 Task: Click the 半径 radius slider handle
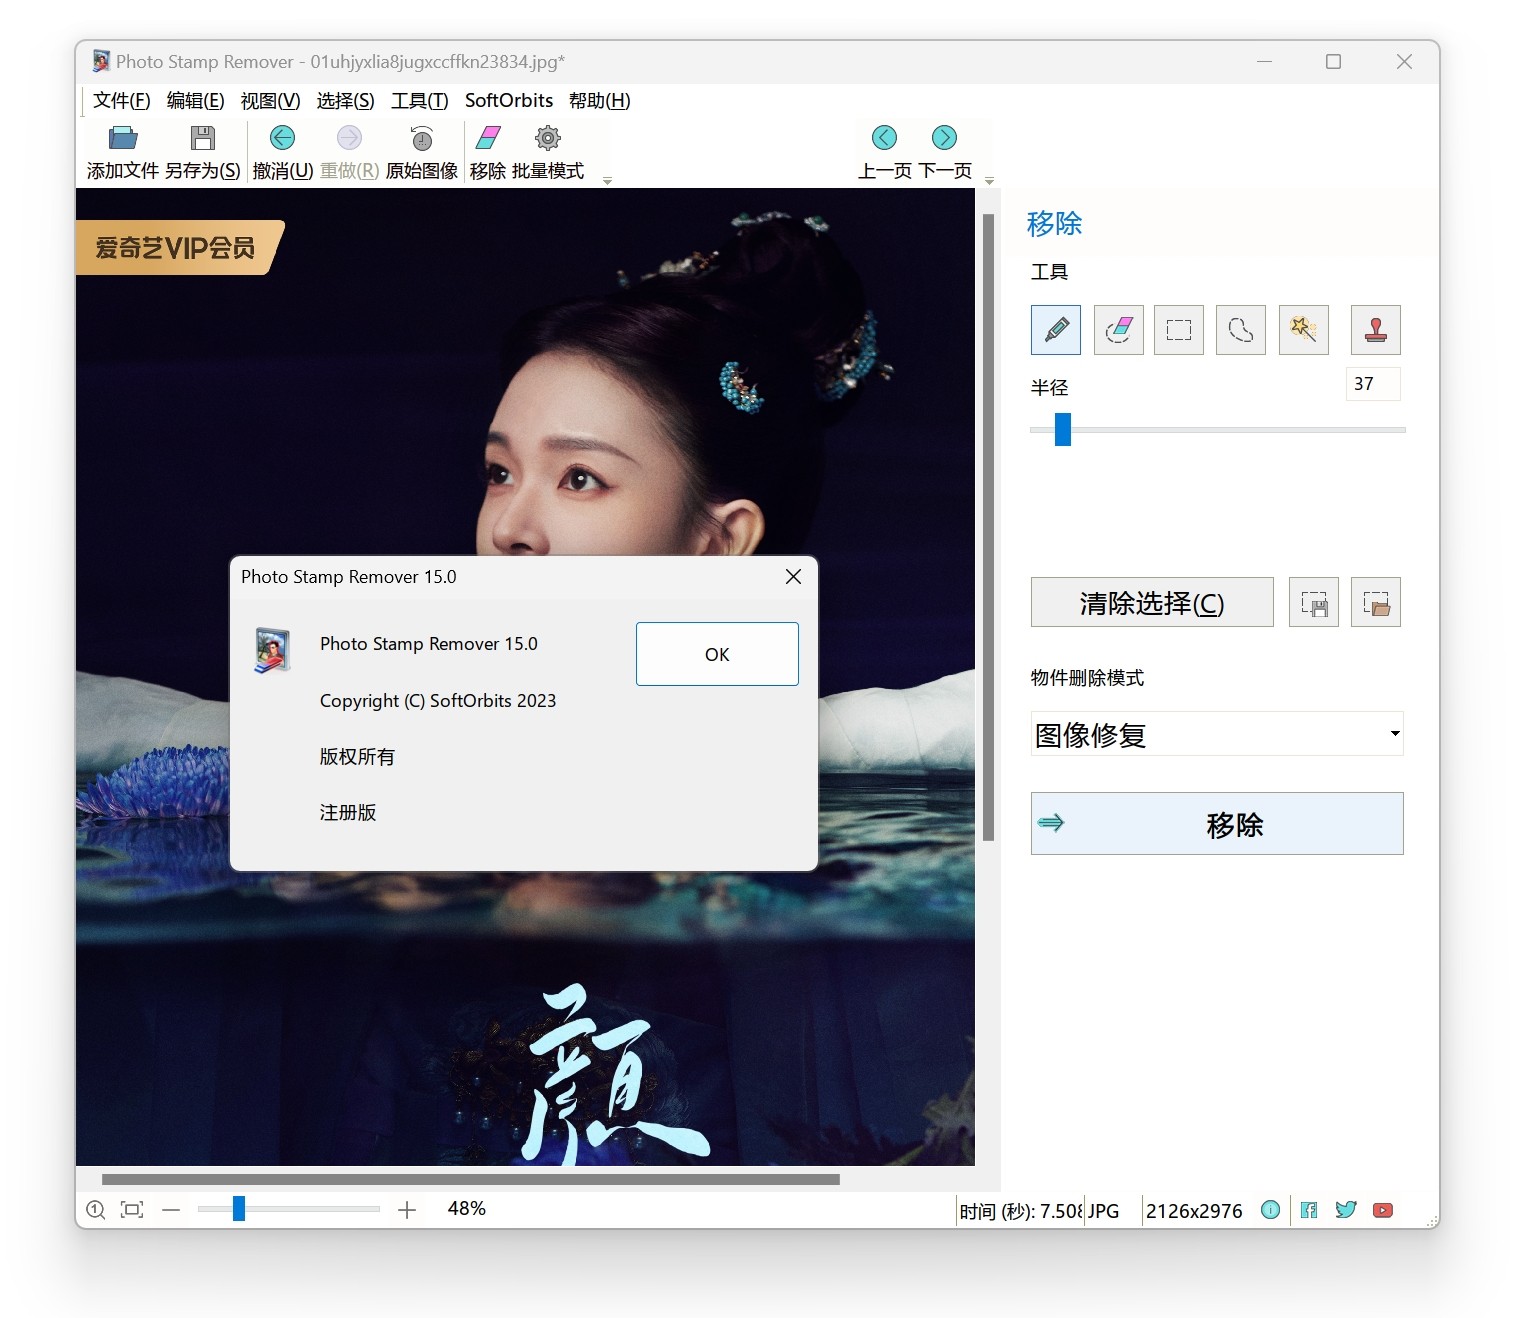click(1063, 429)
